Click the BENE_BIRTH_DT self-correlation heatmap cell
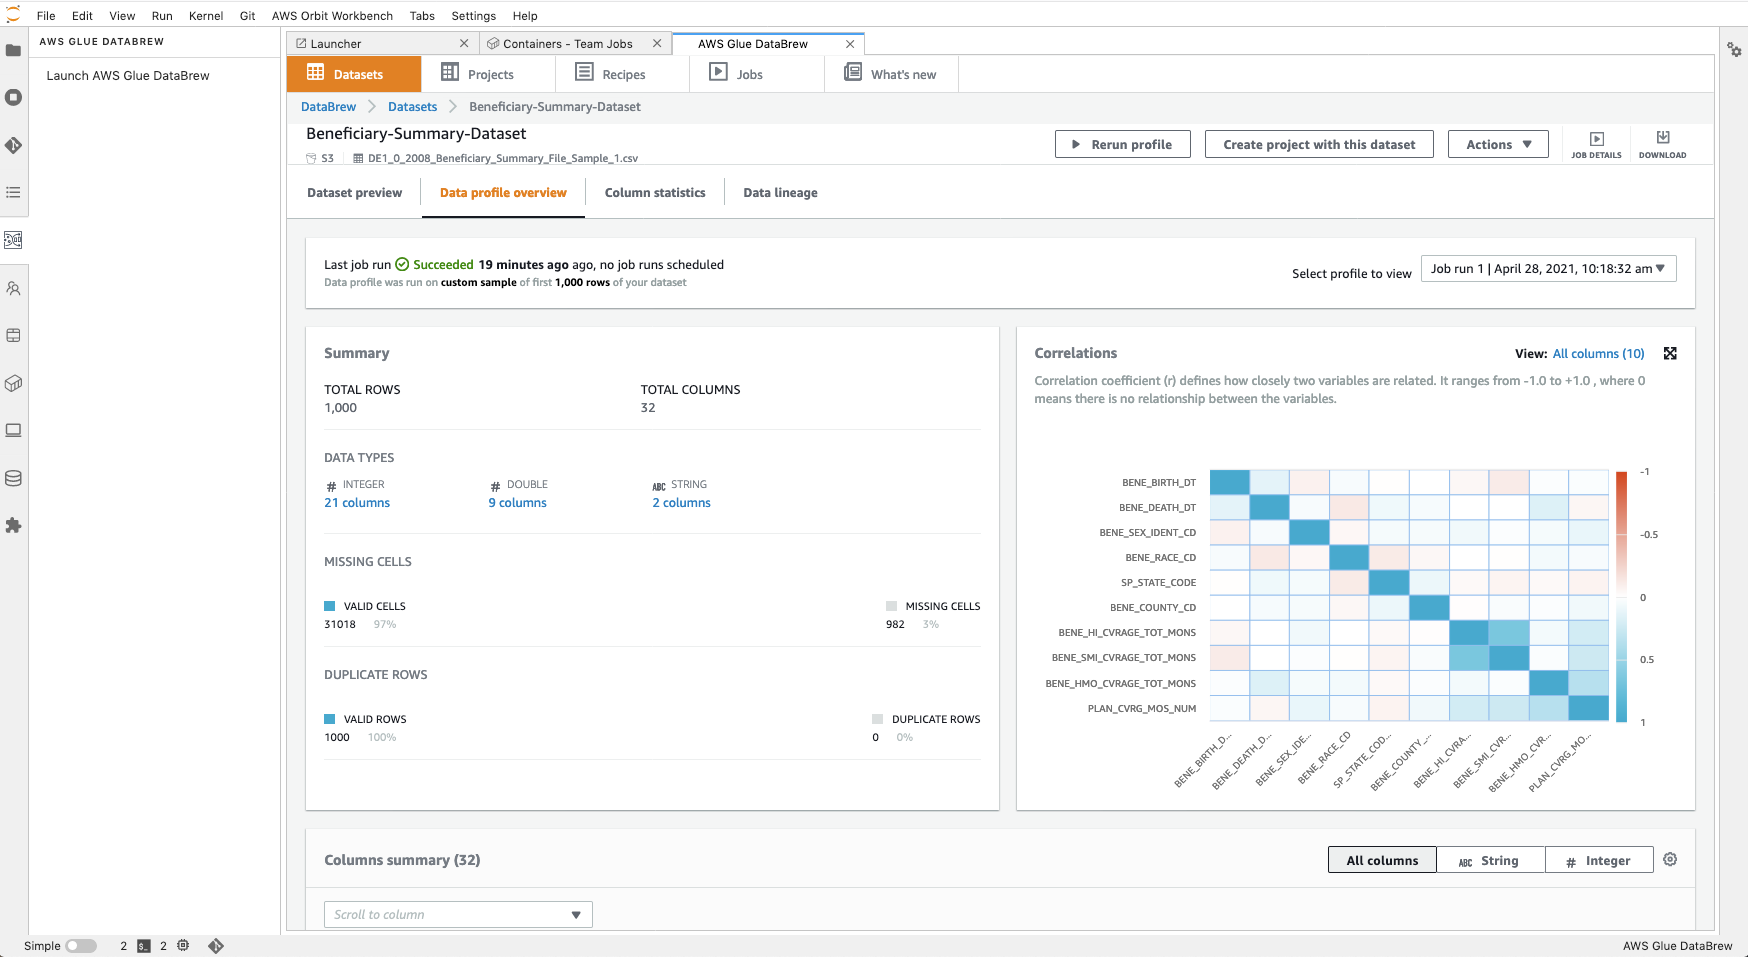 (x=1229, y=482)
